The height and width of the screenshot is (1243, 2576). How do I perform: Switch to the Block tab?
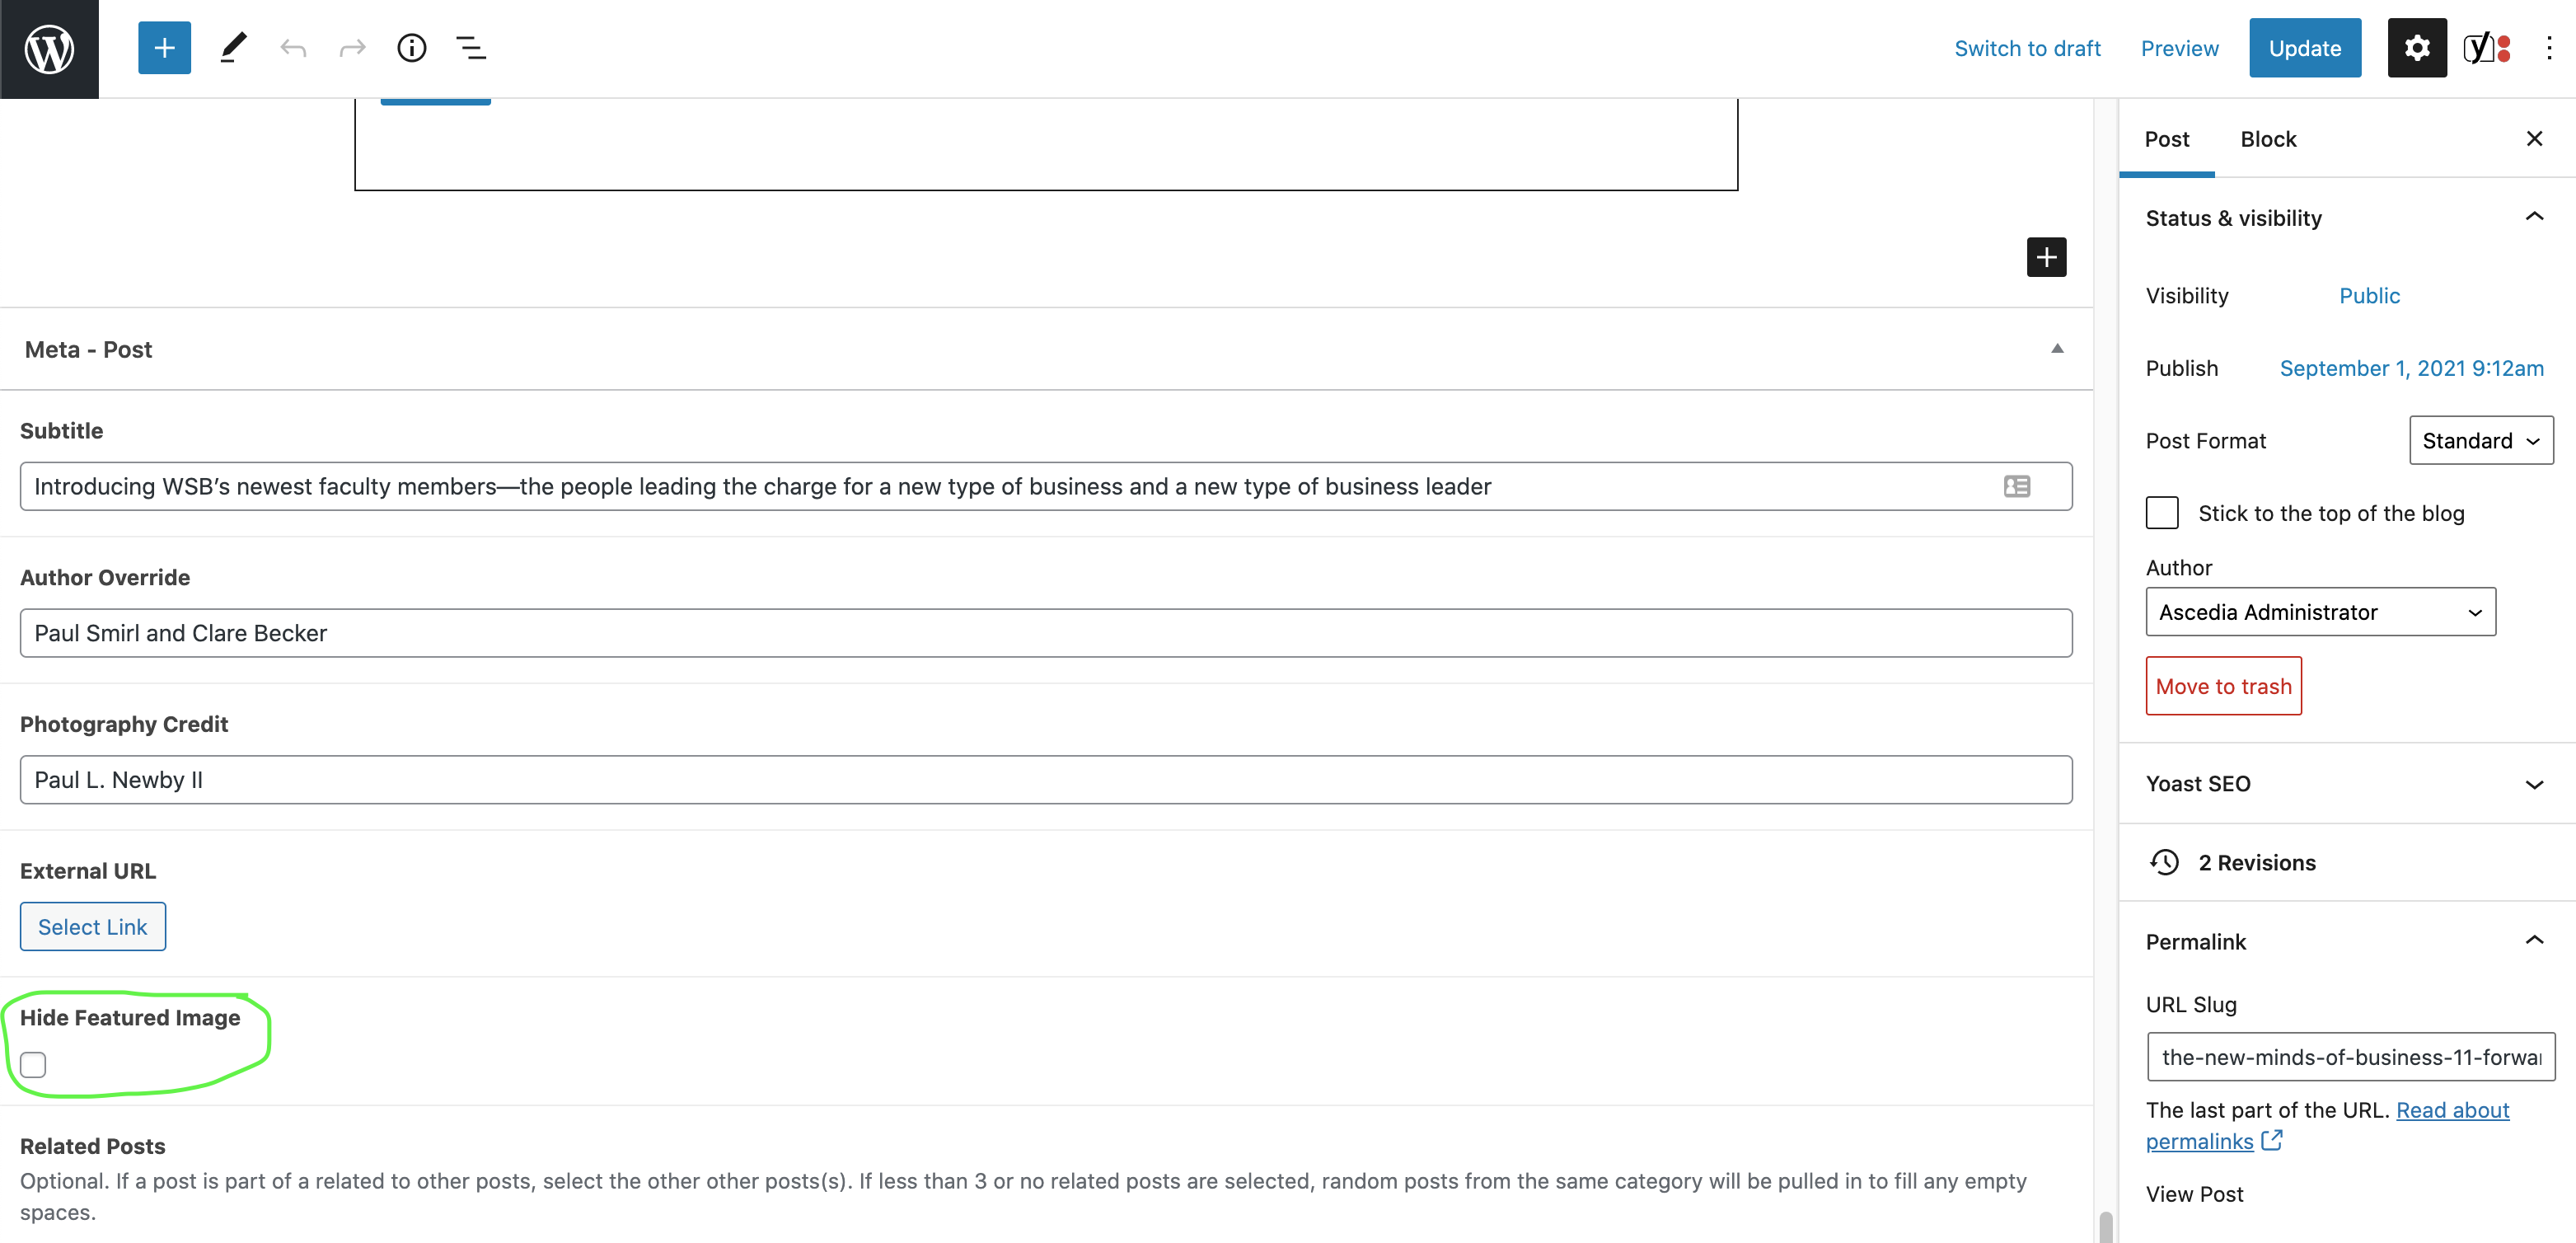point(2268,139)
